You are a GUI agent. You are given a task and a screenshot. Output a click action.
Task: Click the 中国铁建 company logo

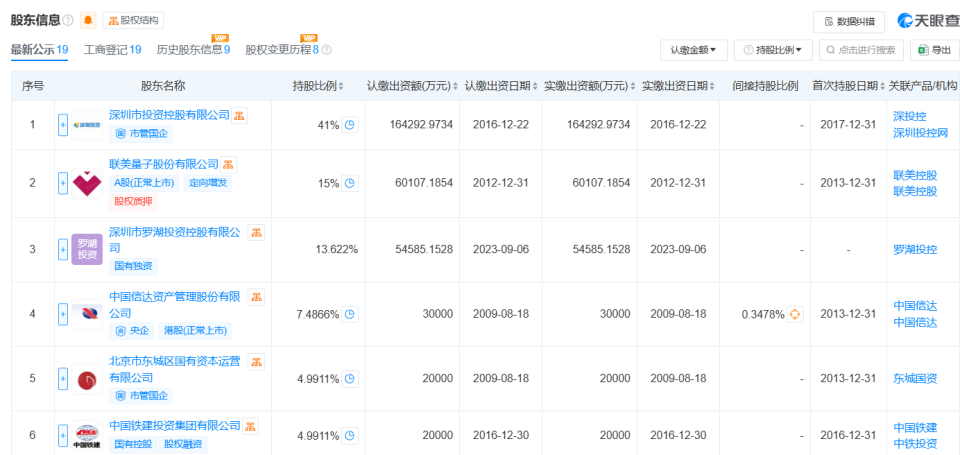coord(87,435)
